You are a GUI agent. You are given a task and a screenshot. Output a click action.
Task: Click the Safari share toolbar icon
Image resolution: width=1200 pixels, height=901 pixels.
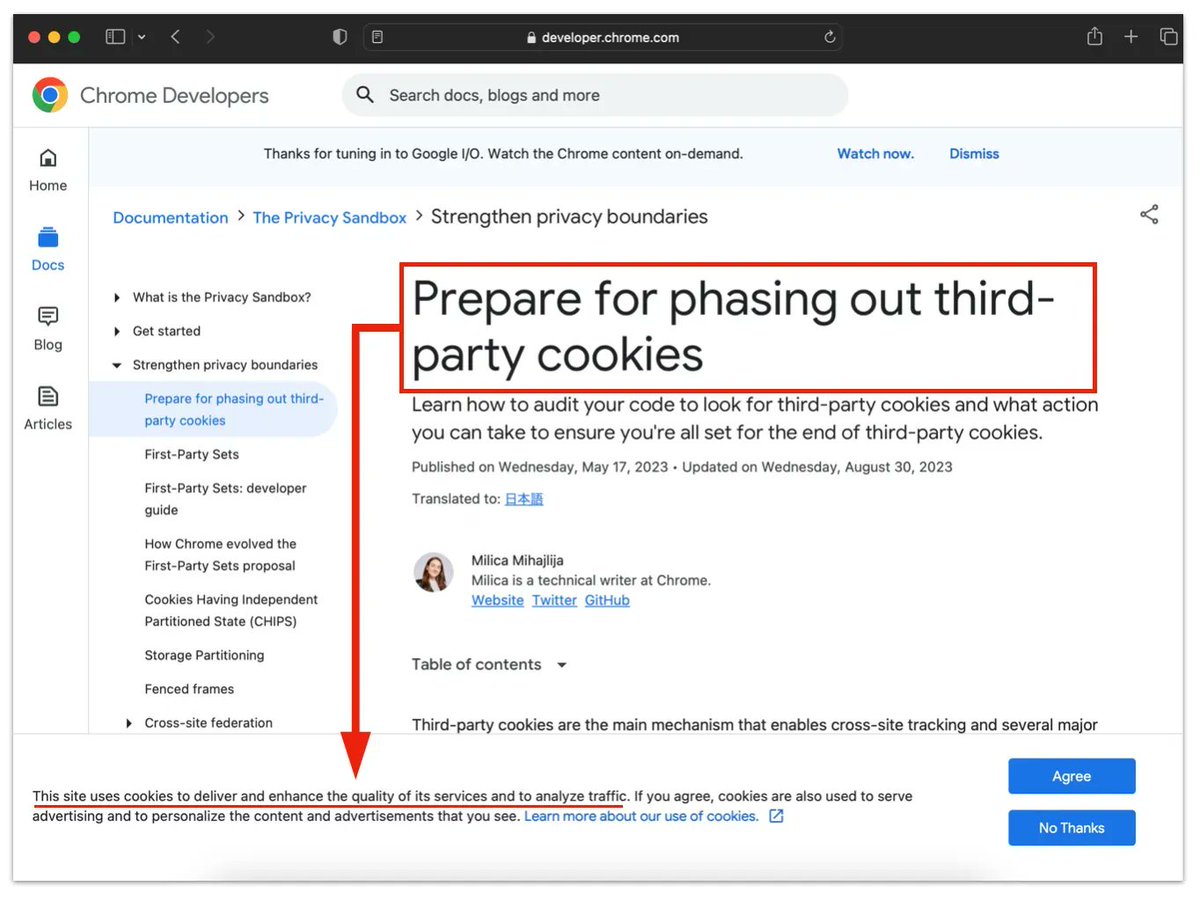[x=1095, y=36]
